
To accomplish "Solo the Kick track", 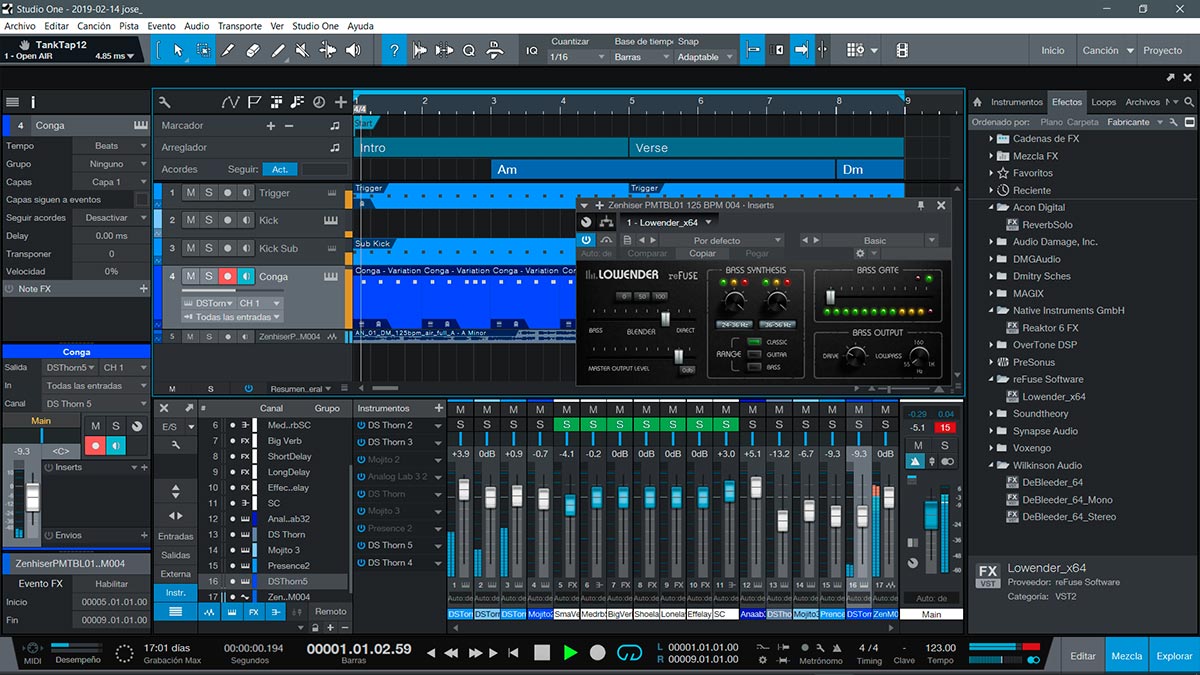I will point(209,220).
